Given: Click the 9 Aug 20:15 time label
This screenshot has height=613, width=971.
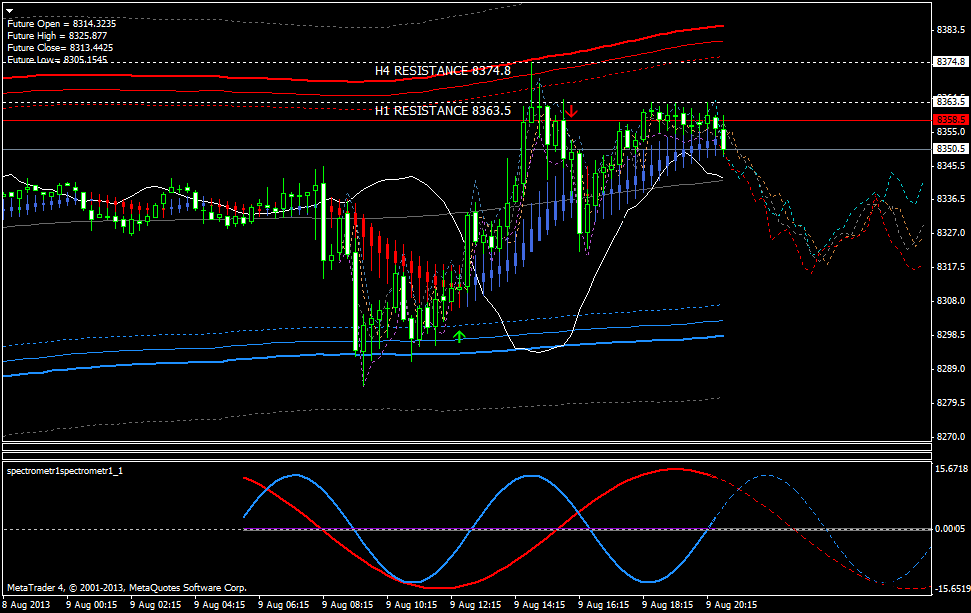Looking at the screenshot, I should pyautogui.click(x=731, y=604).
